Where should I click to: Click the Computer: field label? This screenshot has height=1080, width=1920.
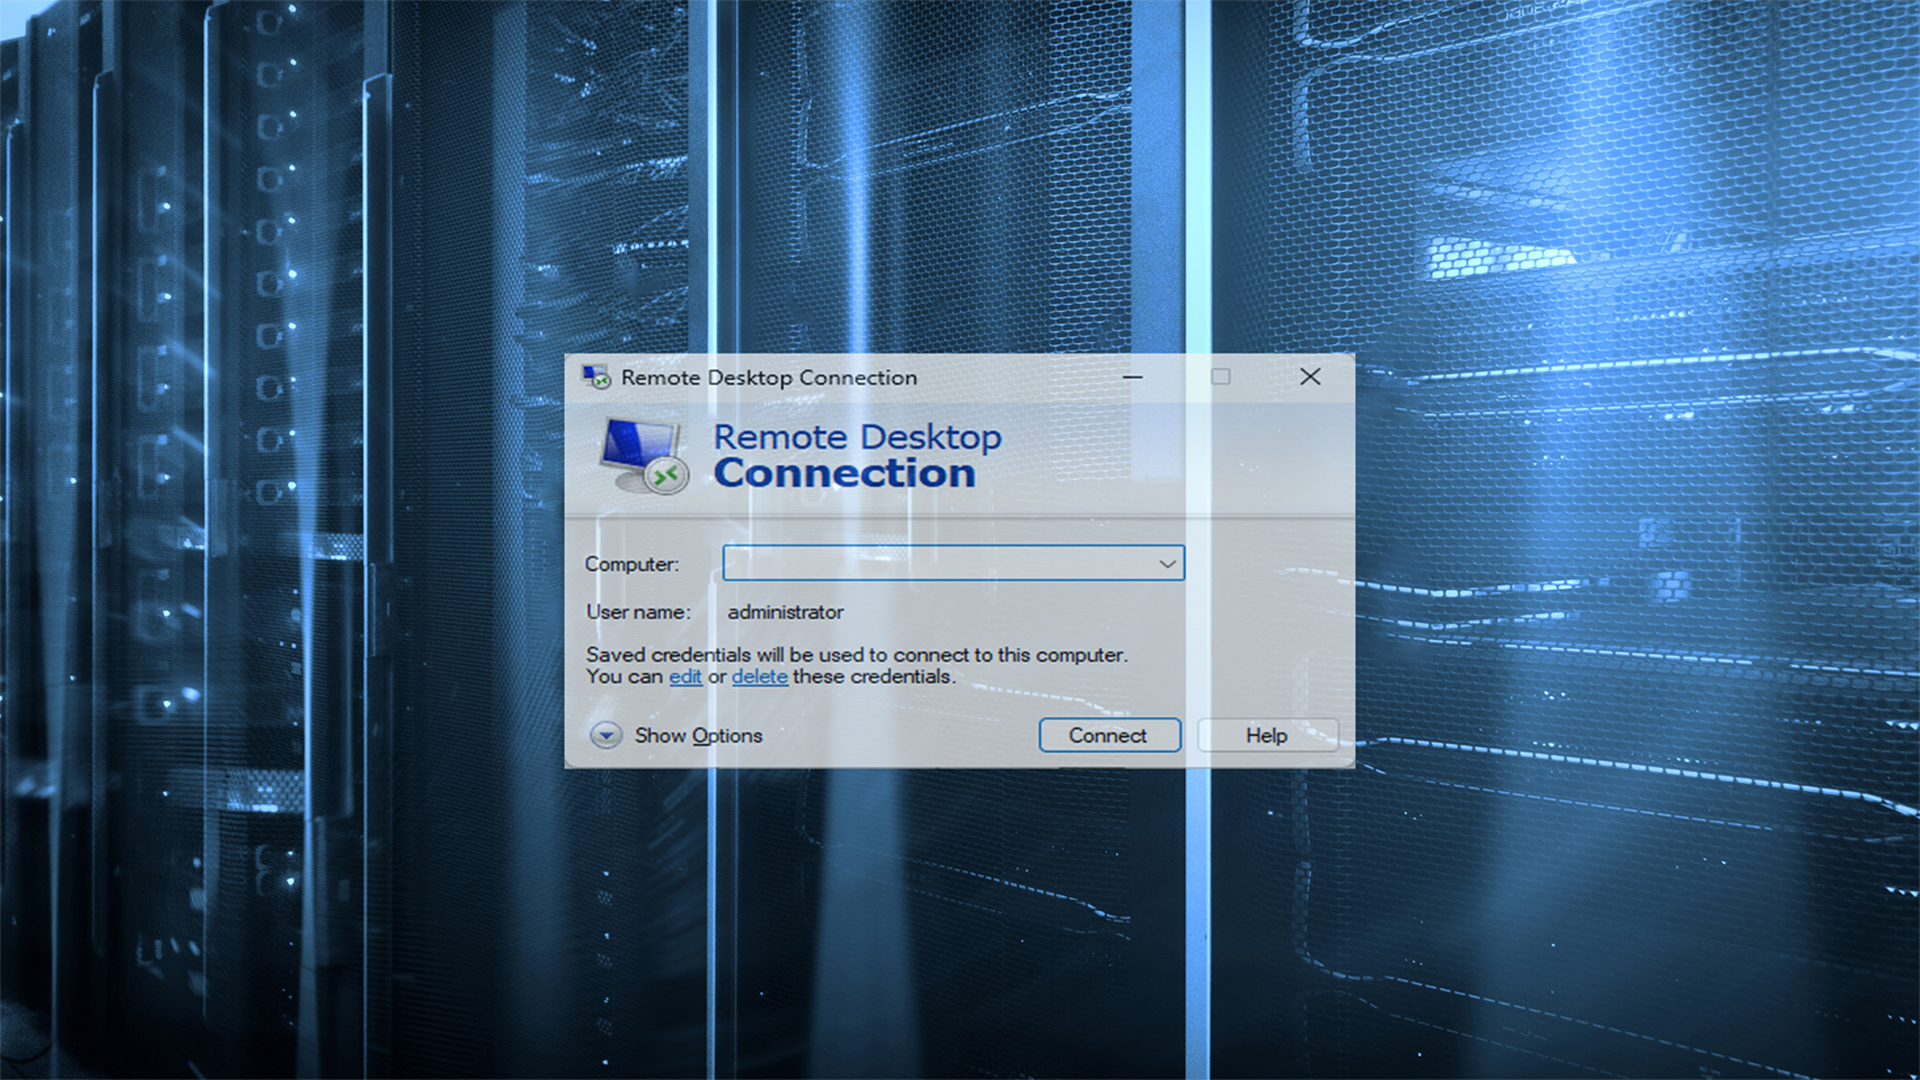[631, 564]
